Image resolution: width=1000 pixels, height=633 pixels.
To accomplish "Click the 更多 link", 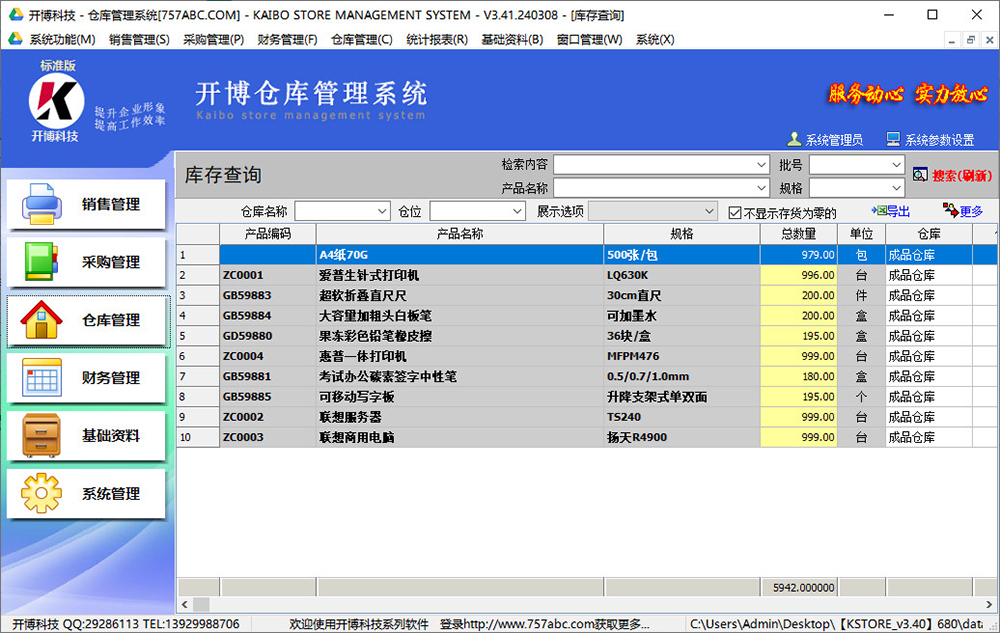I will (971, 211).
